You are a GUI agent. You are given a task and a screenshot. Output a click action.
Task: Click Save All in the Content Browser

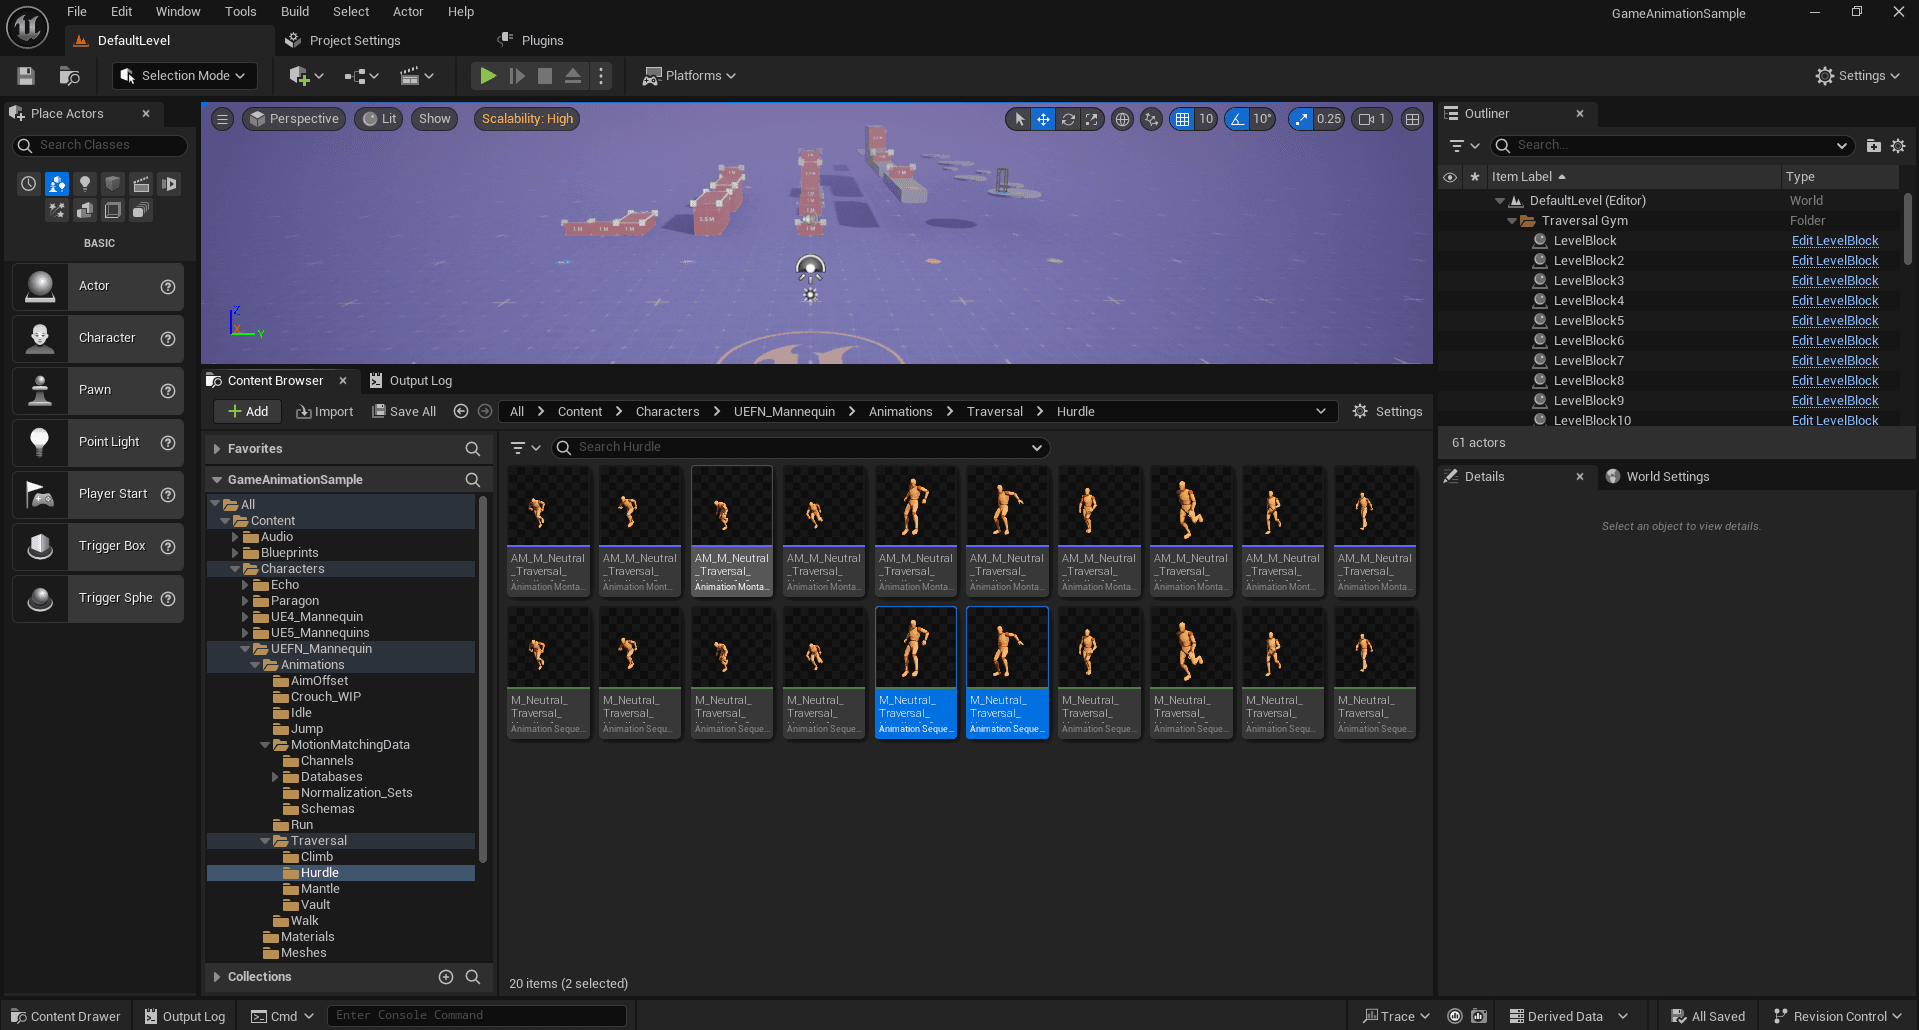[x=404, y=412]
